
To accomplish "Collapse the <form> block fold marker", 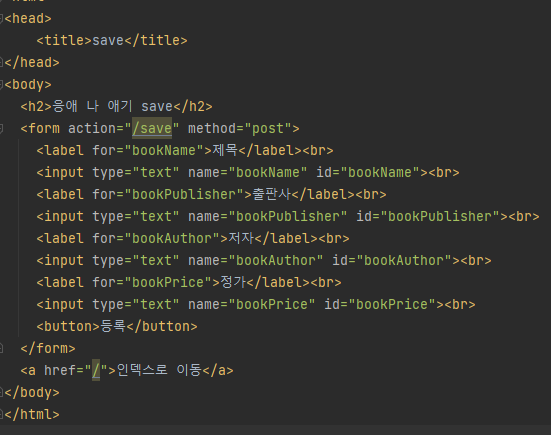I will coord(1,129).
